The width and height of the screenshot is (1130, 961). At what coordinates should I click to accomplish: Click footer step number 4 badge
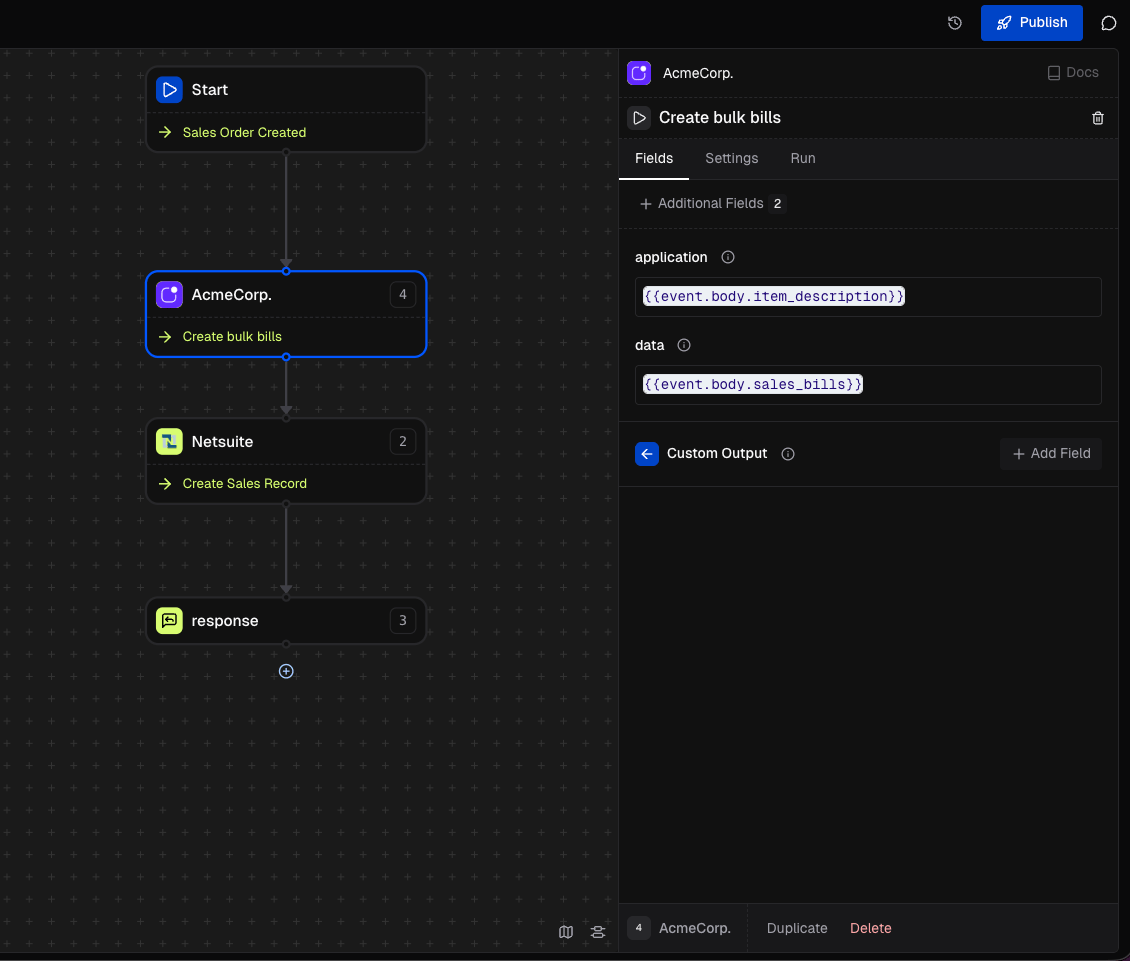(x=639, y=929)
